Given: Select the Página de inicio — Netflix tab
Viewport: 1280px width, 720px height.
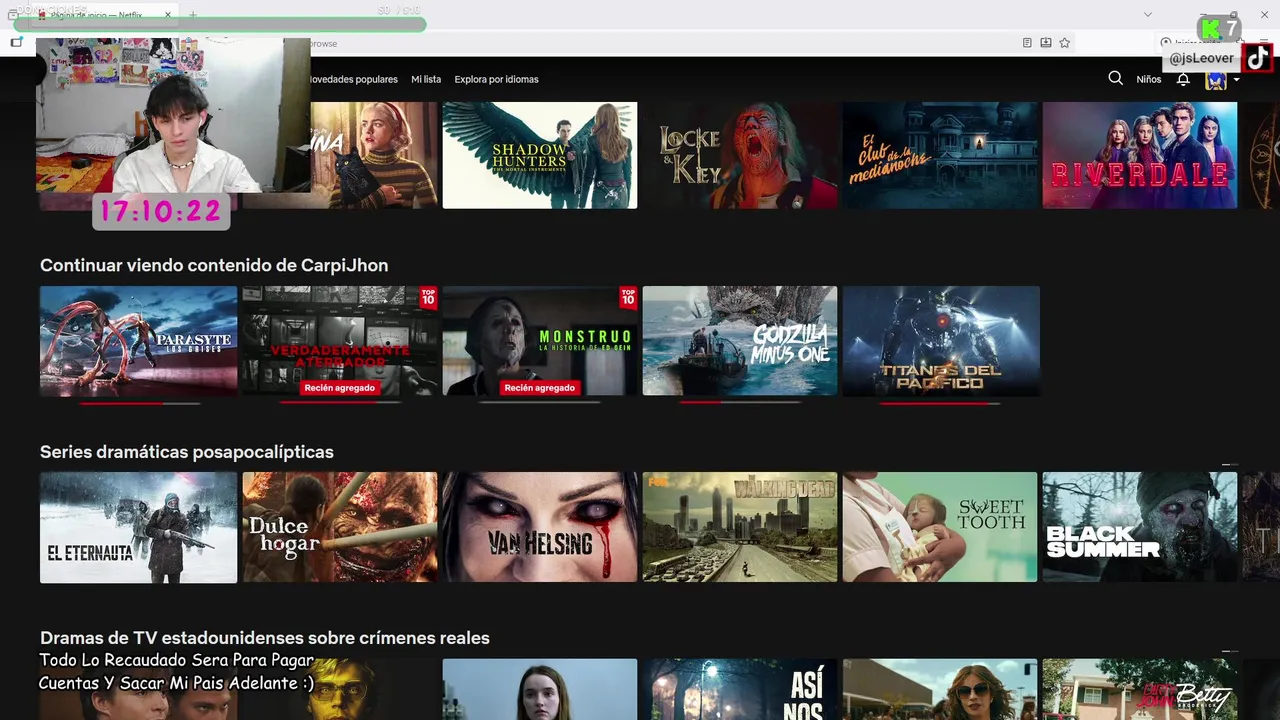Looking at the screenshot, I should coord(103,15).
